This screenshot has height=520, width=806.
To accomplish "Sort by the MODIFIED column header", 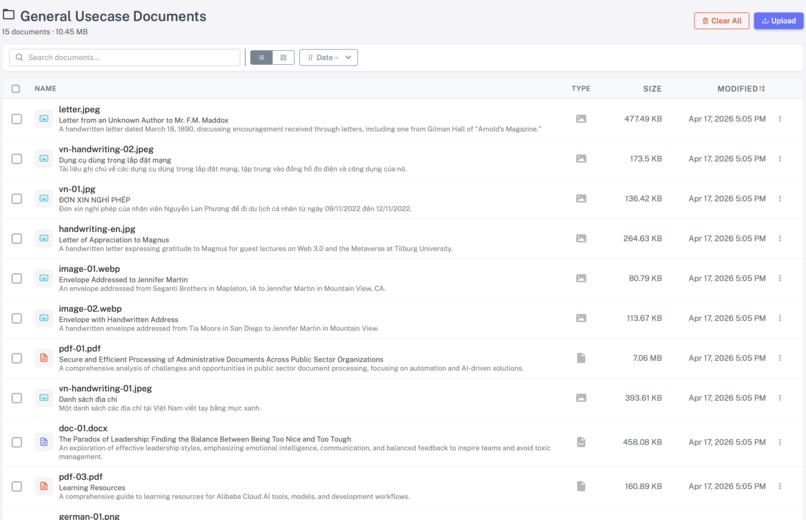I will [x=741, y=89].
